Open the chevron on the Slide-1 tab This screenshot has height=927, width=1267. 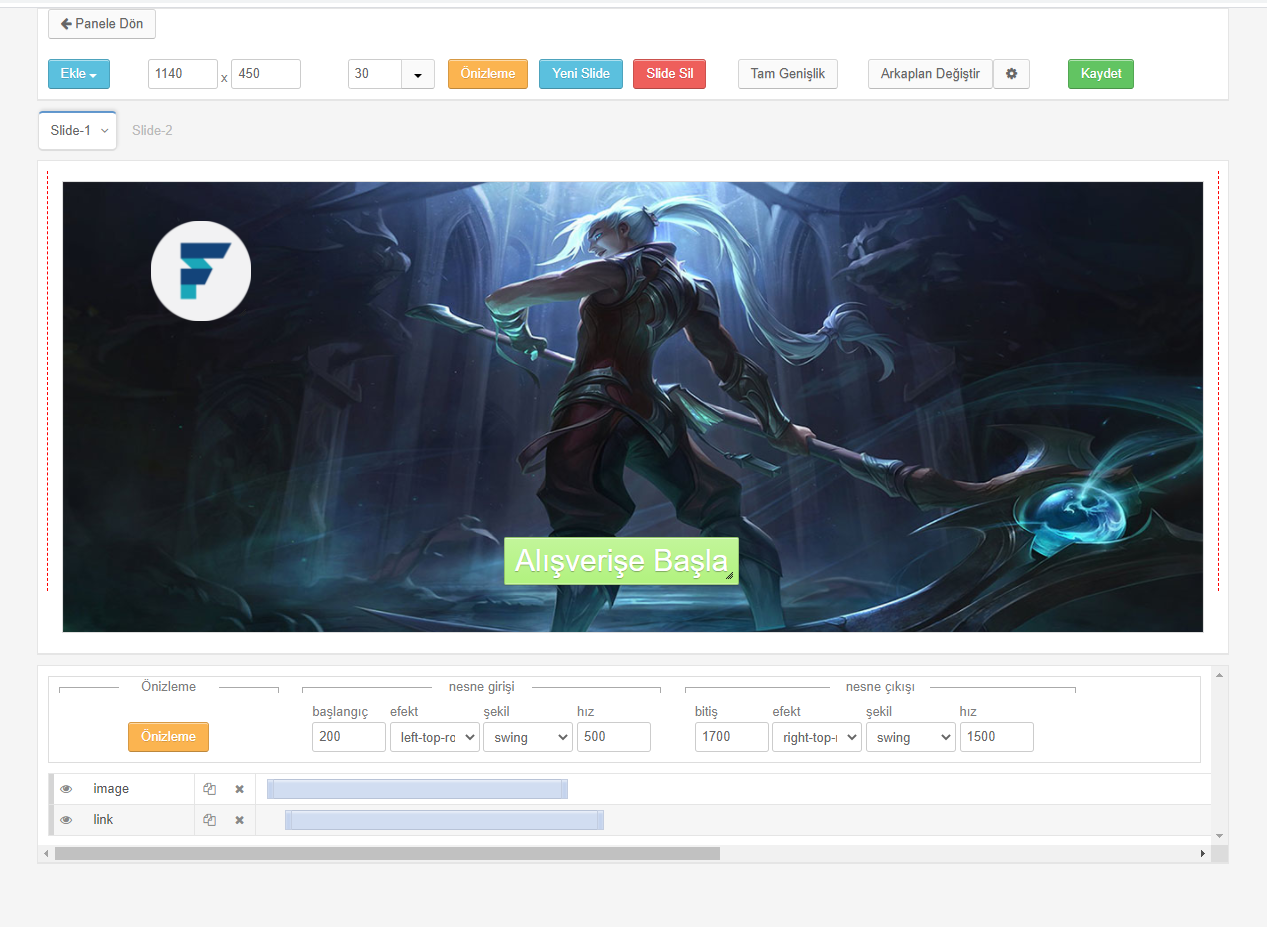pyautogui.click(x=104, y=131)
